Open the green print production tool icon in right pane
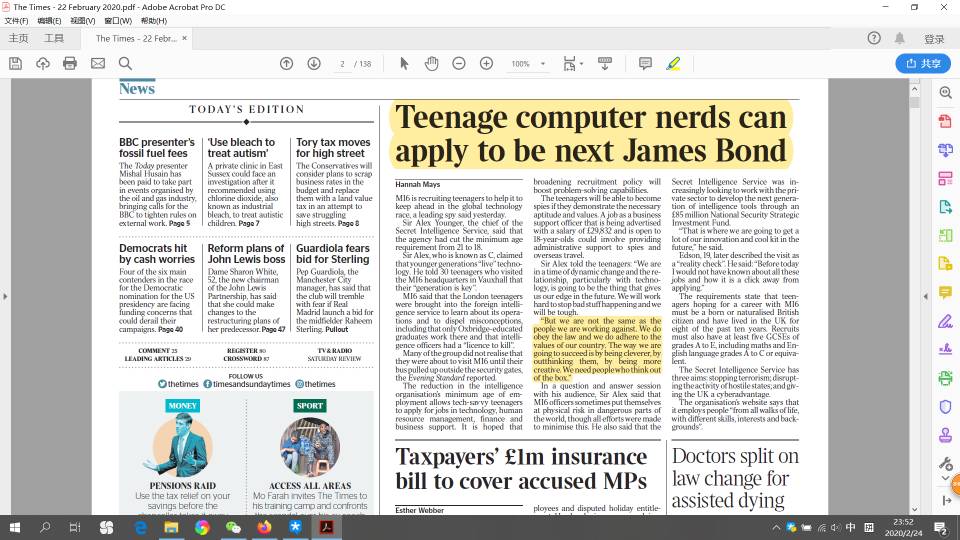960x540 pixels. [945, 378]
